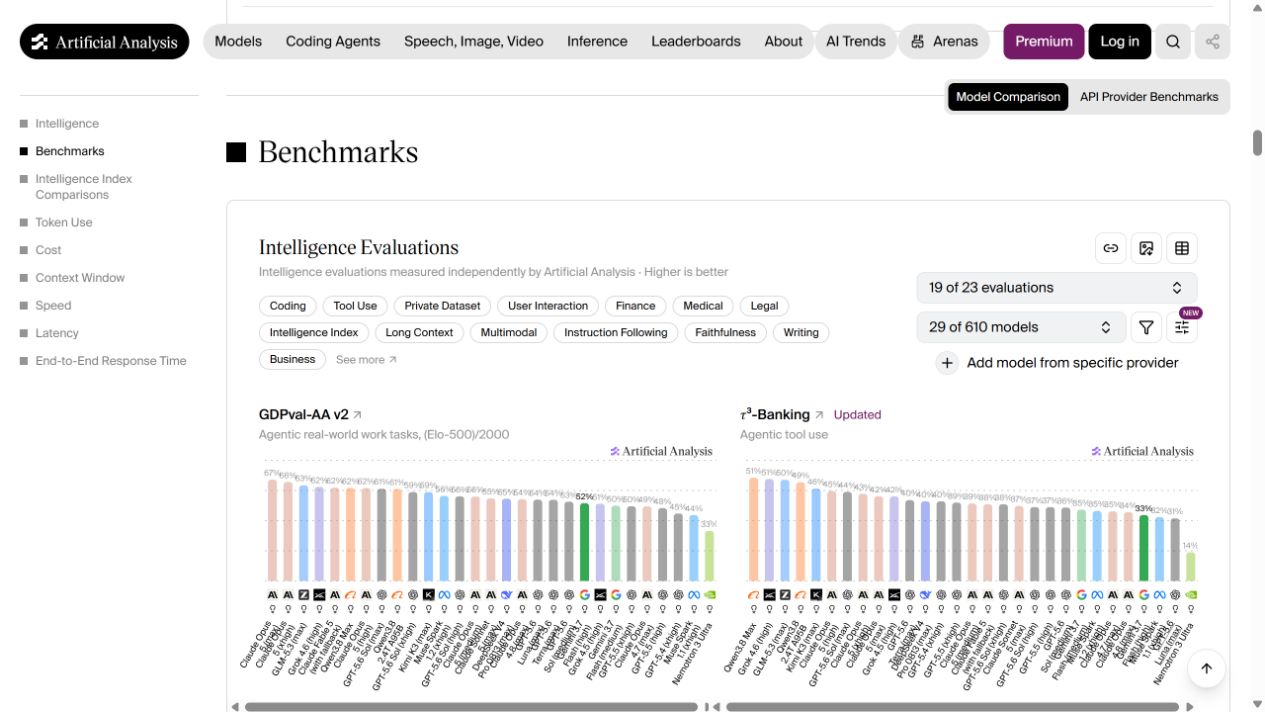Toggle the Medical filter tag
The image size is (1265, 712).
(x=703, y=306)
